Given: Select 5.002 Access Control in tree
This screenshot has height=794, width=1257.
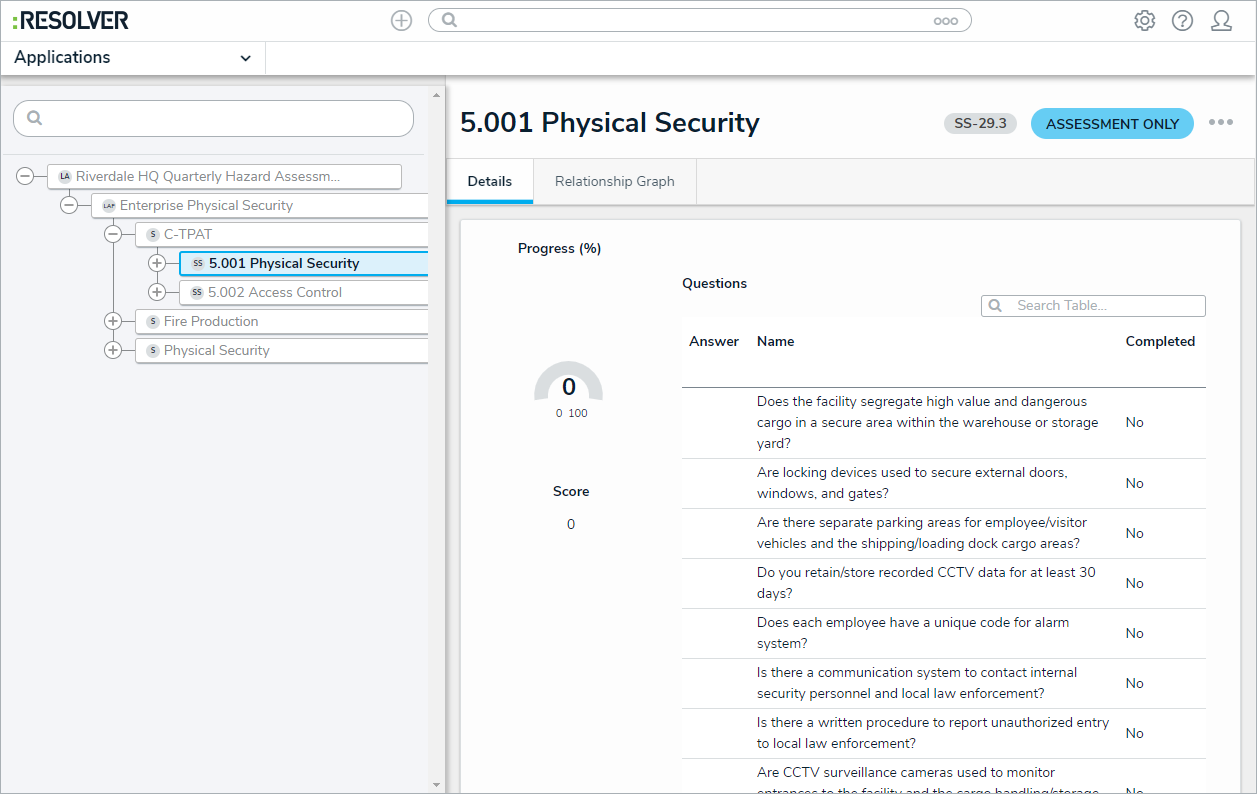Looking at the screenshot, I should pos(304,292).
